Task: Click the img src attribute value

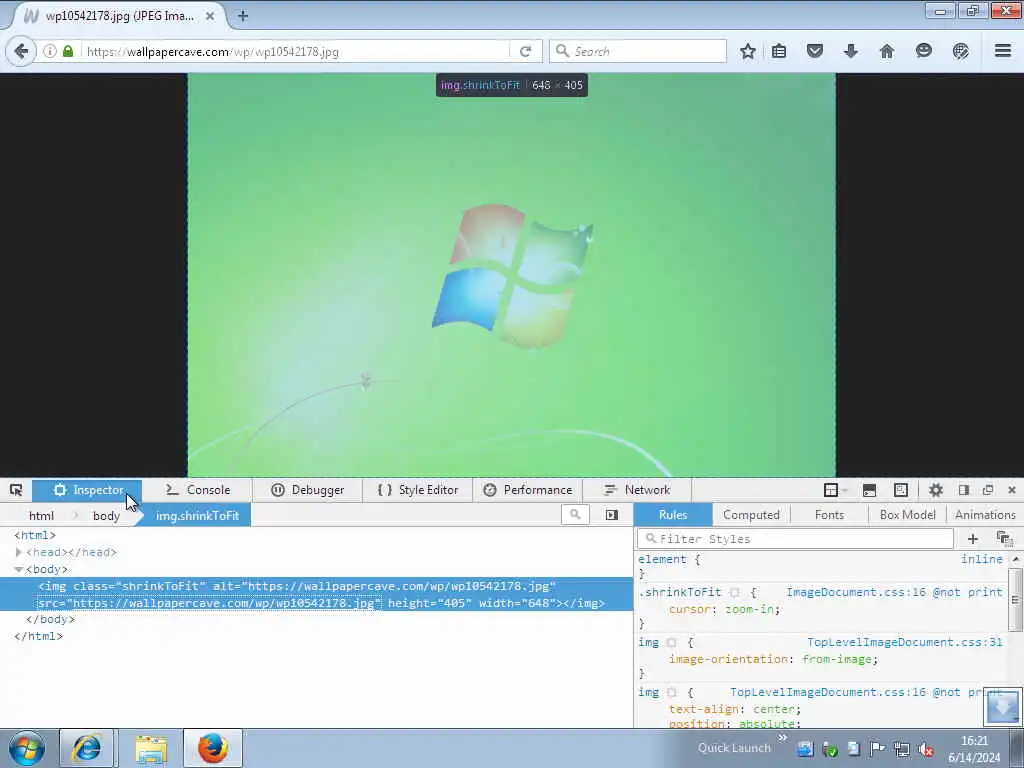Action: click(x=223, y=603)
